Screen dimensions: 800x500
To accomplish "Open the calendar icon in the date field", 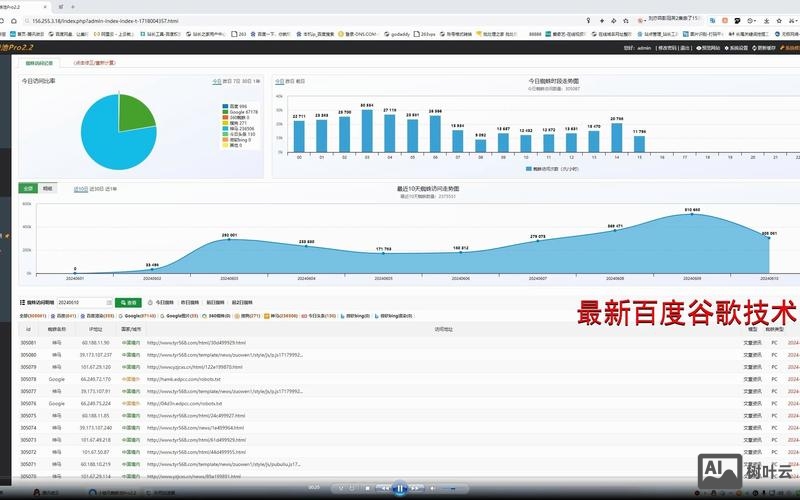I will point(107,302).
